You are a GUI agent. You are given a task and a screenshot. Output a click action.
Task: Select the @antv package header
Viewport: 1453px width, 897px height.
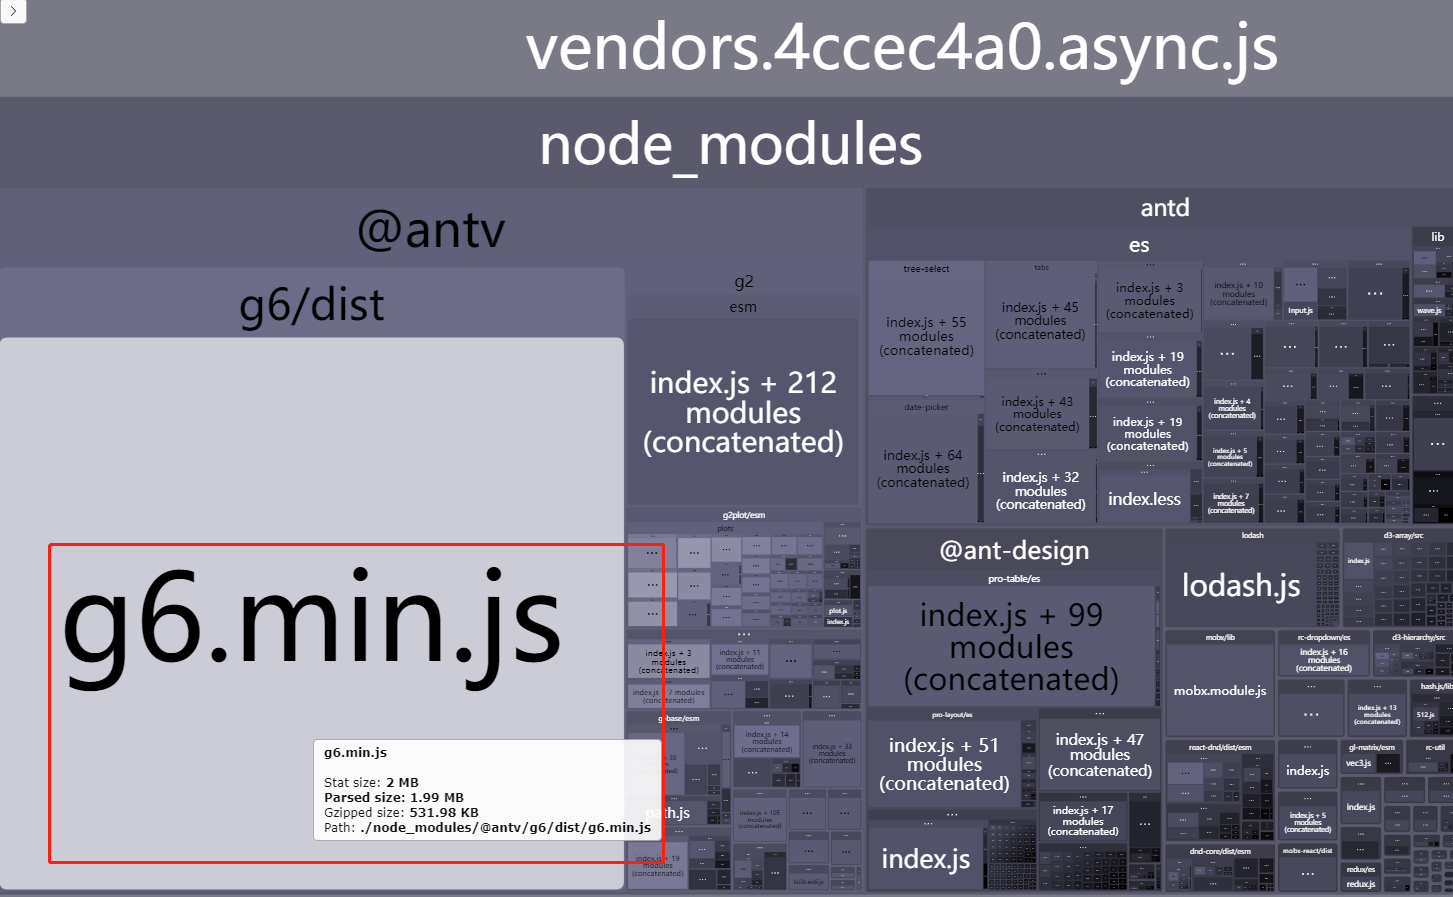(431, 229)
